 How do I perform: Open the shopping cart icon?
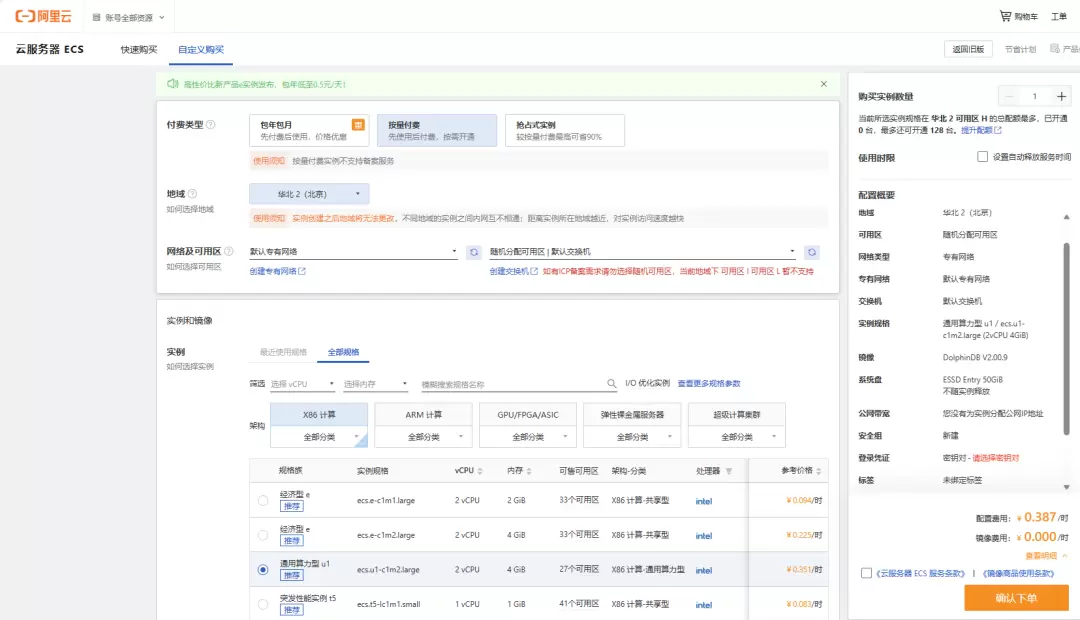point(1005,17)
